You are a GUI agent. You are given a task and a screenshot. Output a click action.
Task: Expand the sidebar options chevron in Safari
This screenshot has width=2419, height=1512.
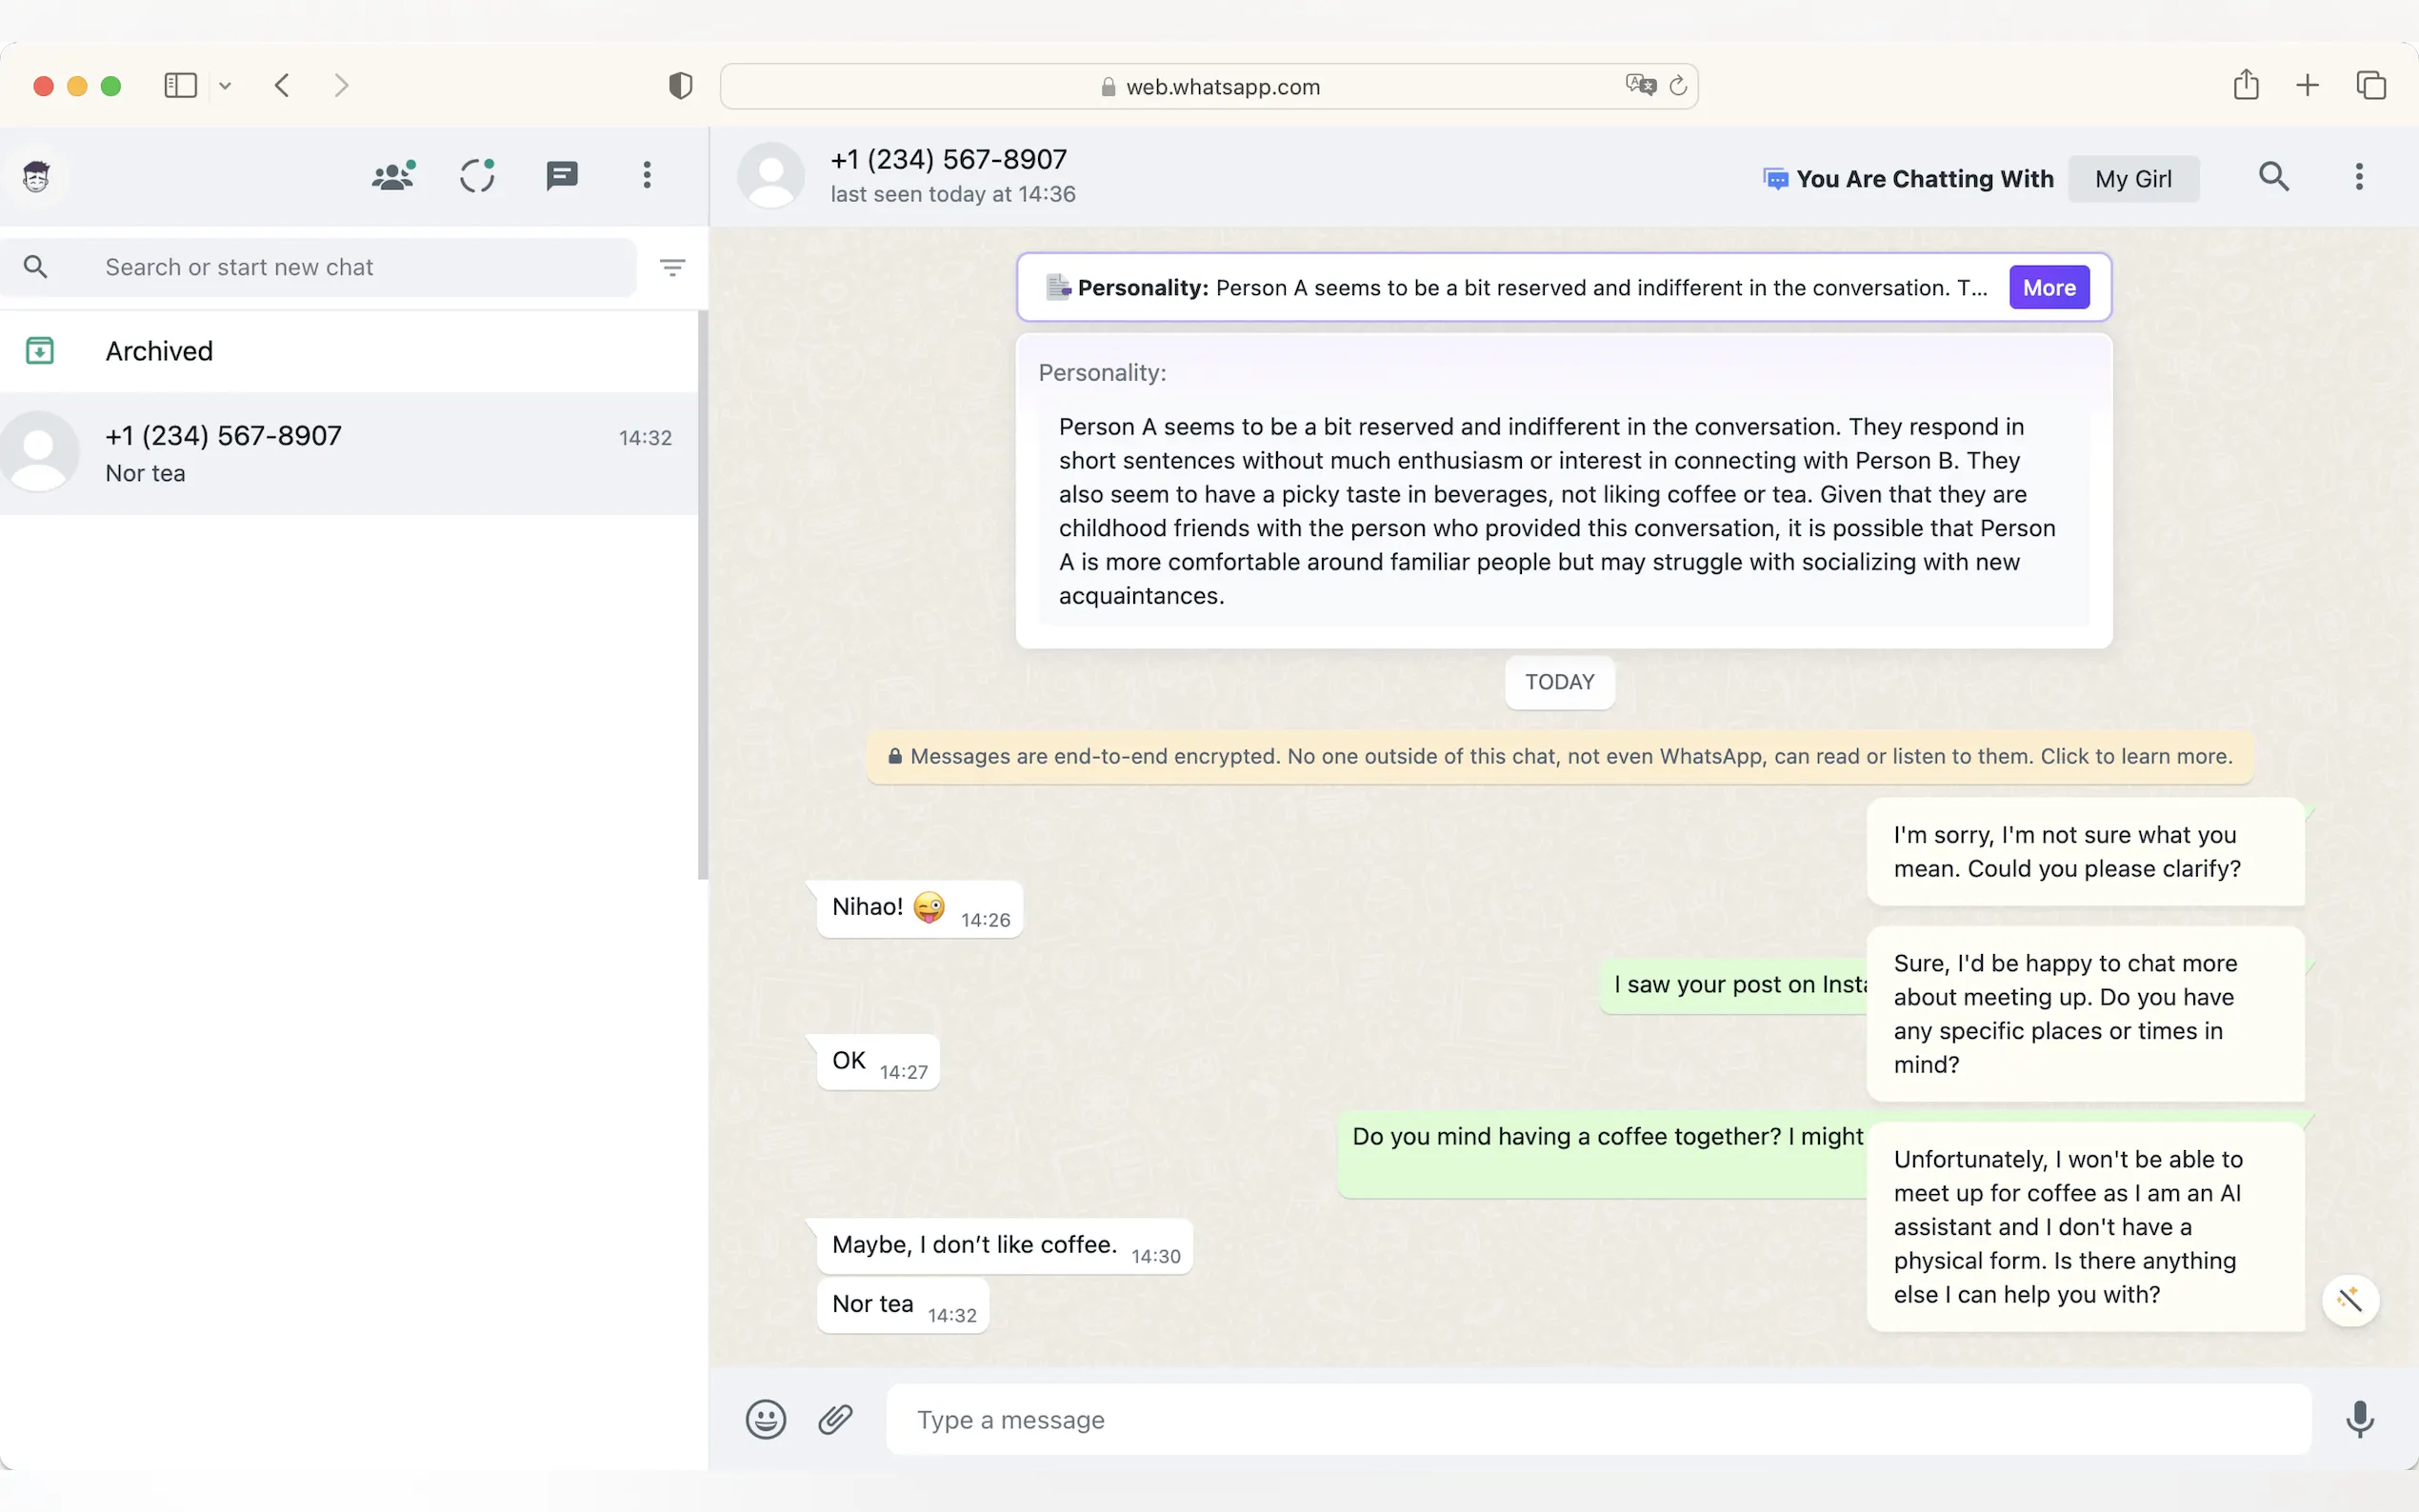click(225, 86)
